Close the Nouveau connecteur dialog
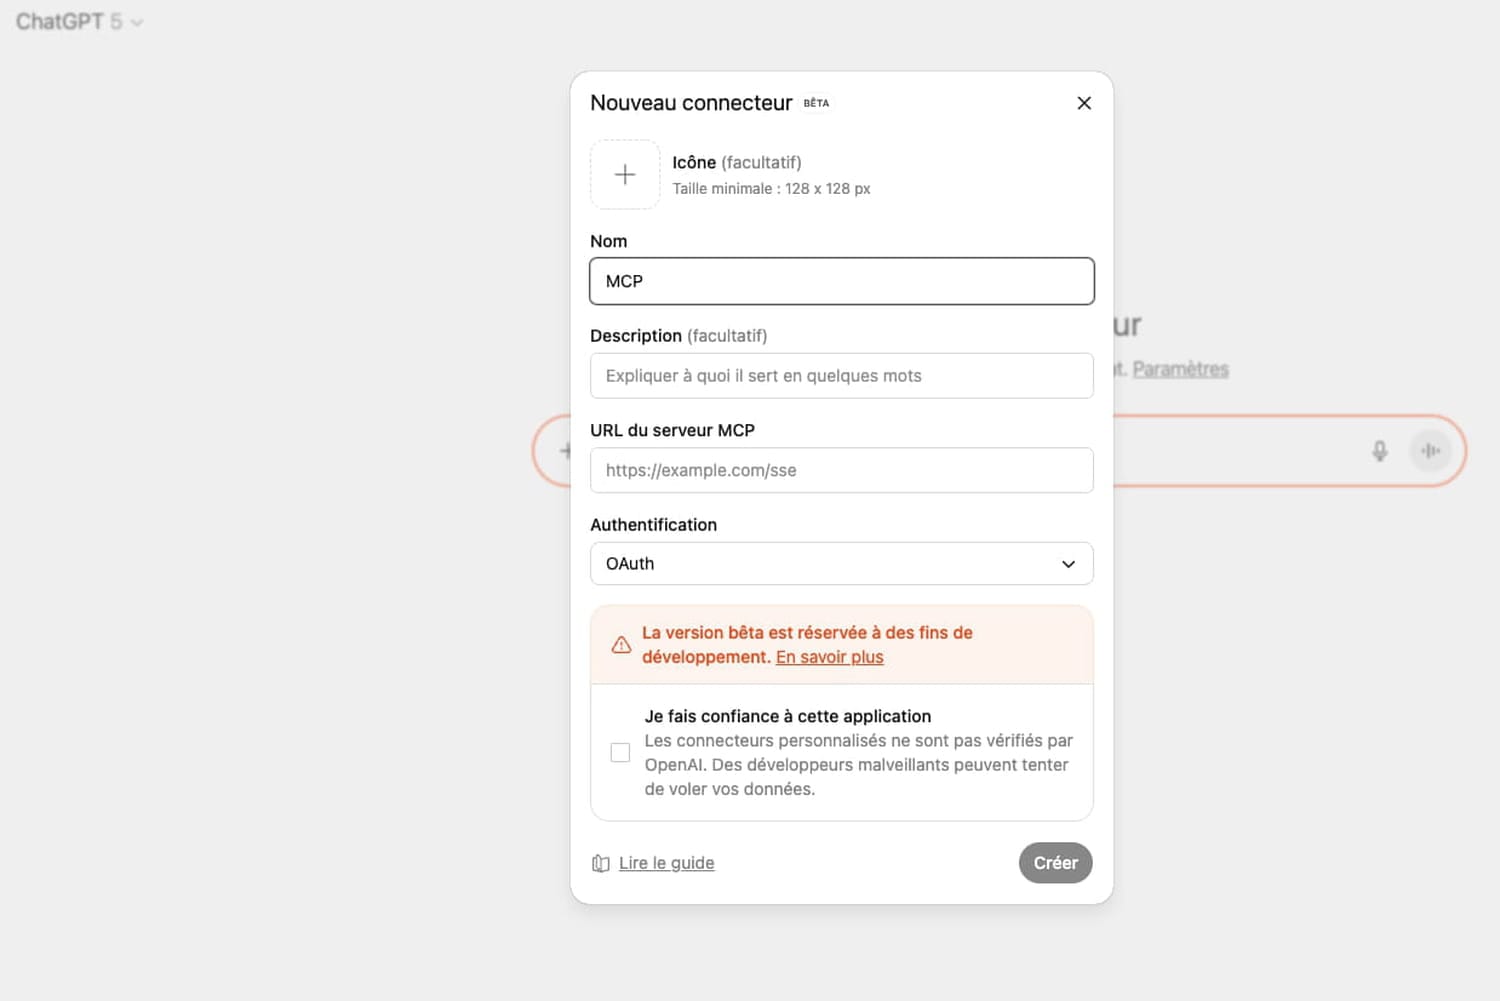 pyautogui.click(x=1084, y=102)
